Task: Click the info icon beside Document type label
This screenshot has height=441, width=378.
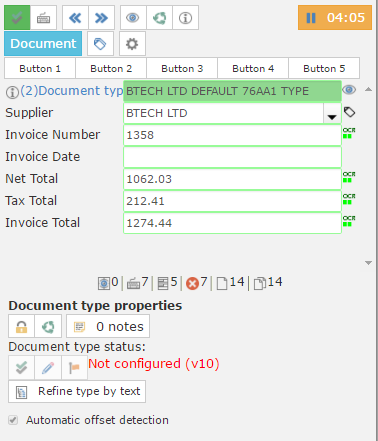Action: click(x=12, y=92)
